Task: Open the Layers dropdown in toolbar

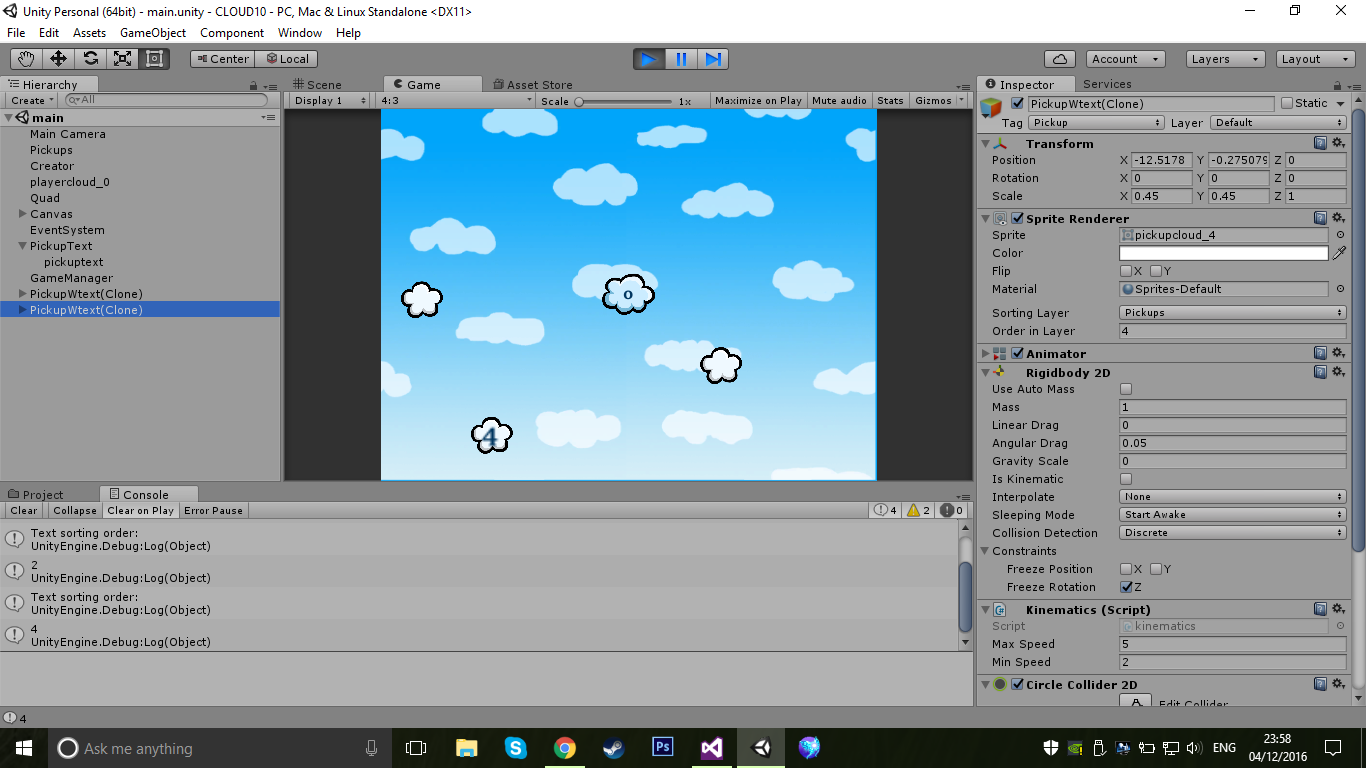Action: tap(1225, 59)
